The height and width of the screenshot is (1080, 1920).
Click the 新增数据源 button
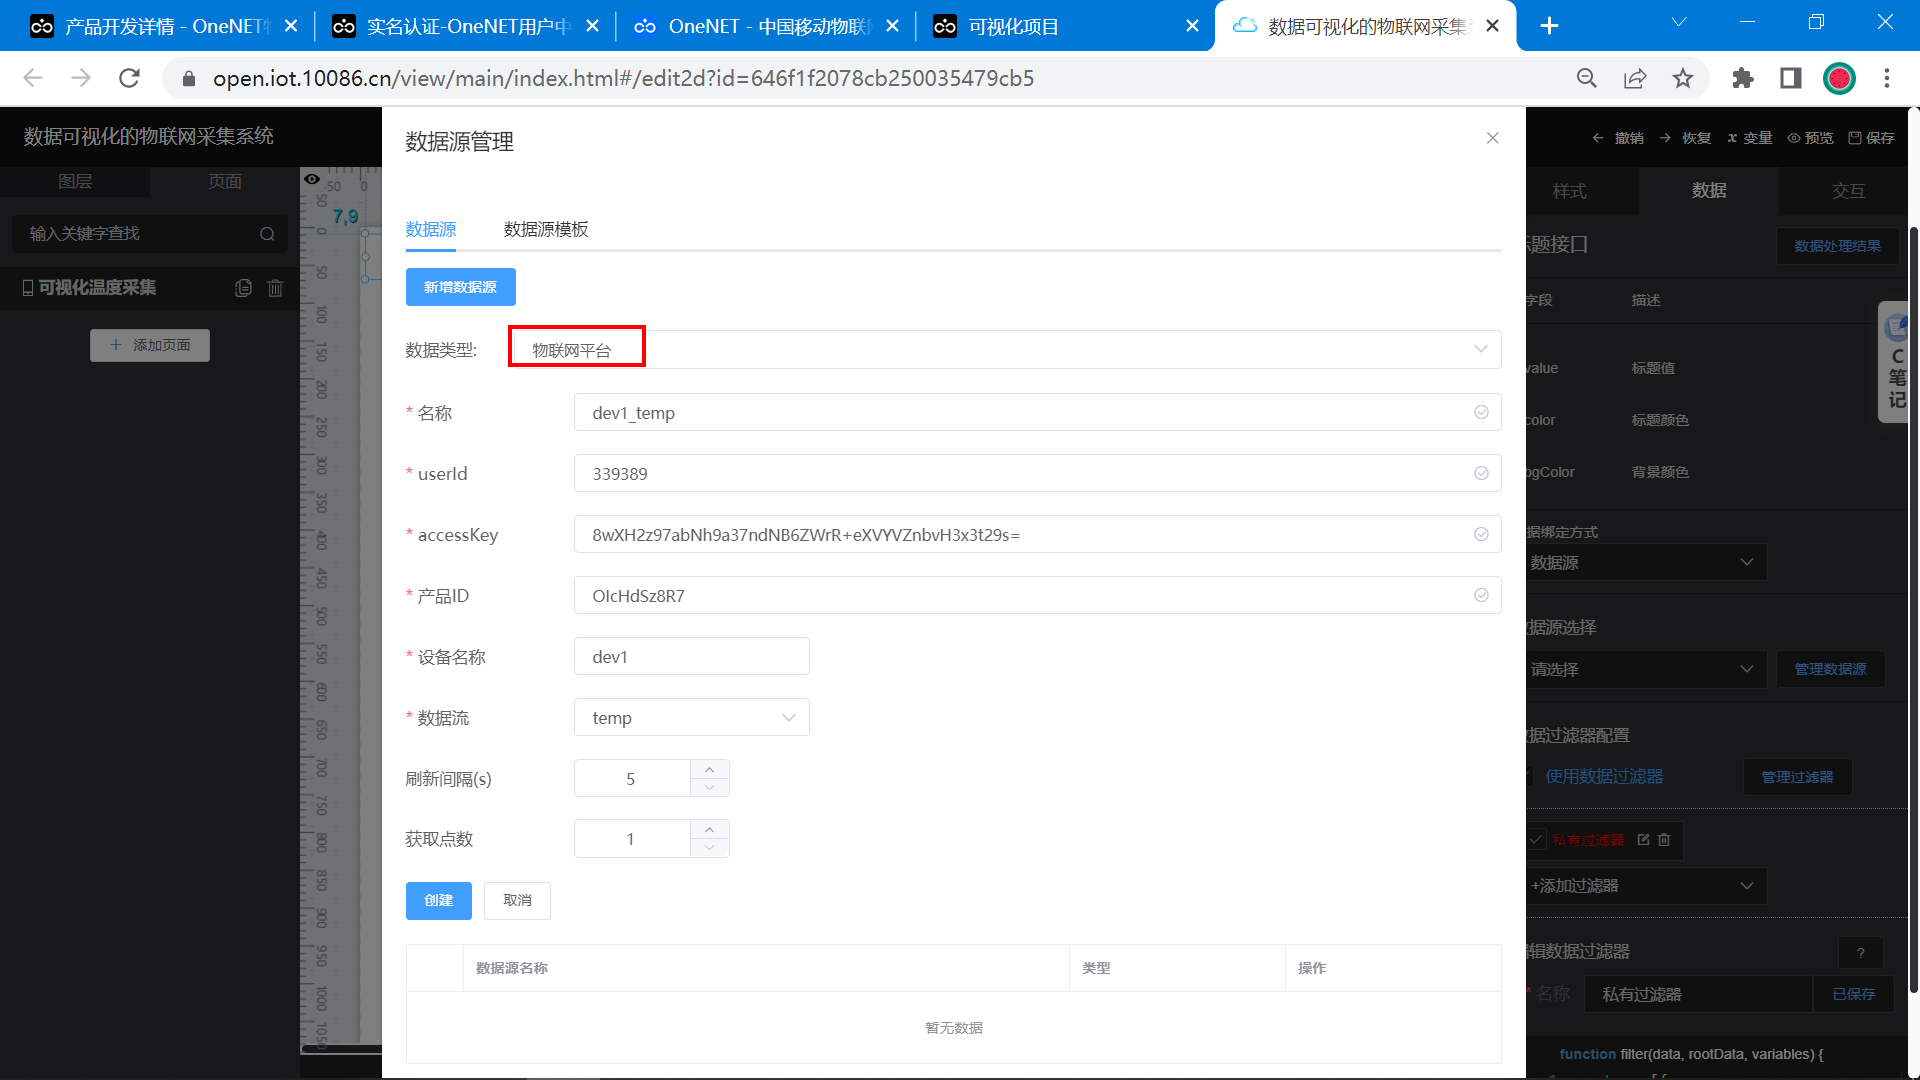click(460, 287)
